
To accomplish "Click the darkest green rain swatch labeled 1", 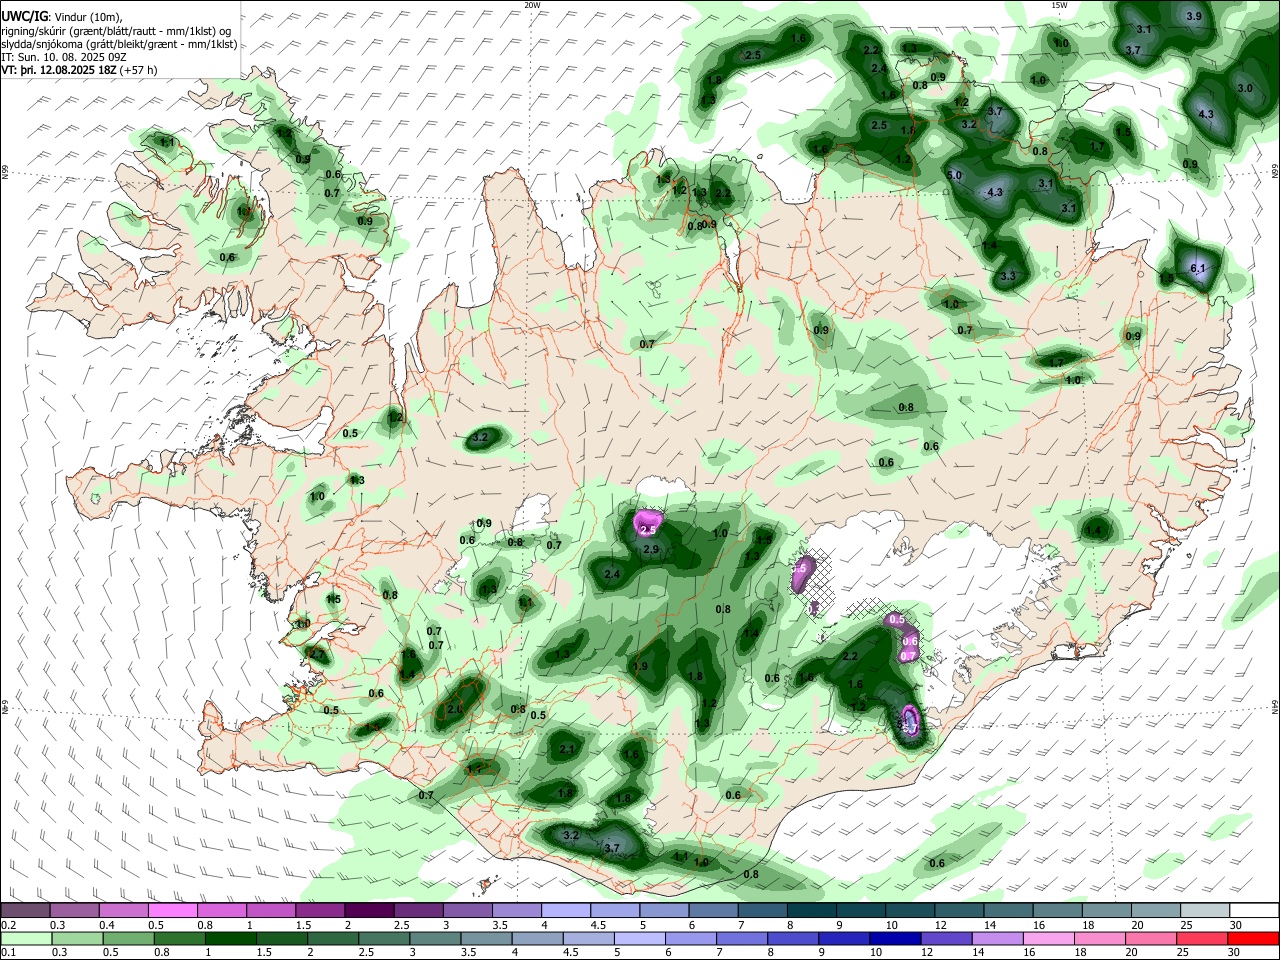I will tap(230, 938).
